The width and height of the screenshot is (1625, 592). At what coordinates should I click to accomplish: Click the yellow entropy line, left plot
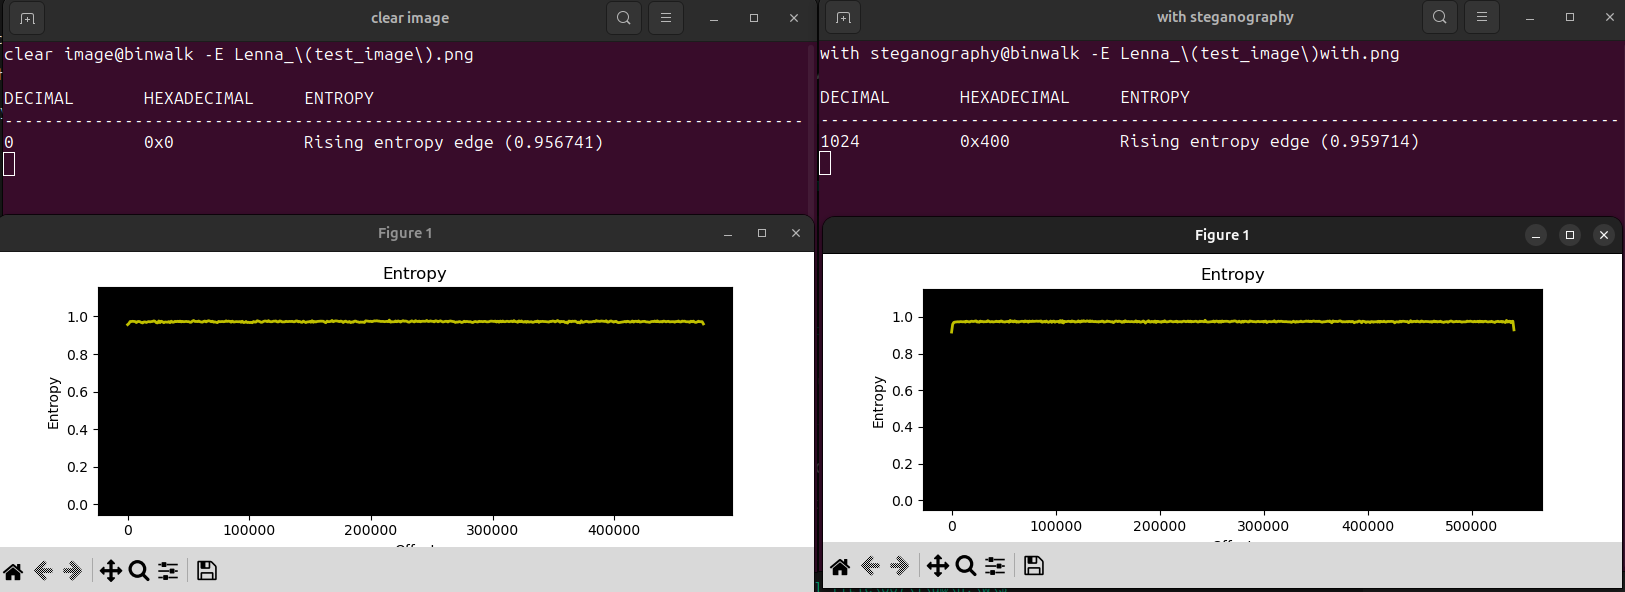coord(415,322)
